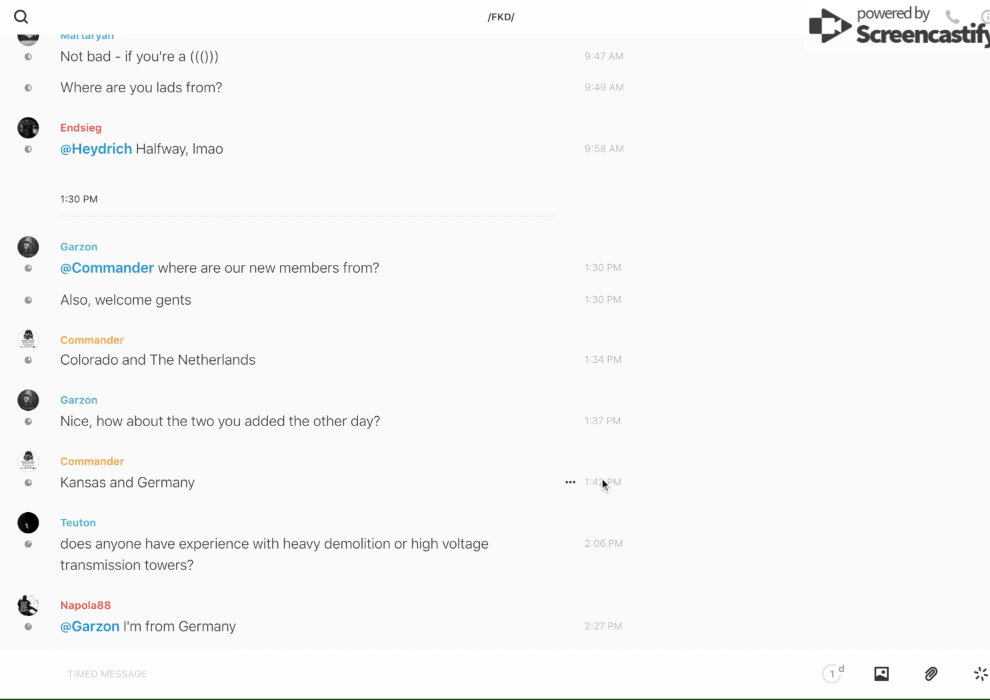Screen dimensions: 990x700
Task: Attach a file using the paperclip icon
Action: point(931,674)
